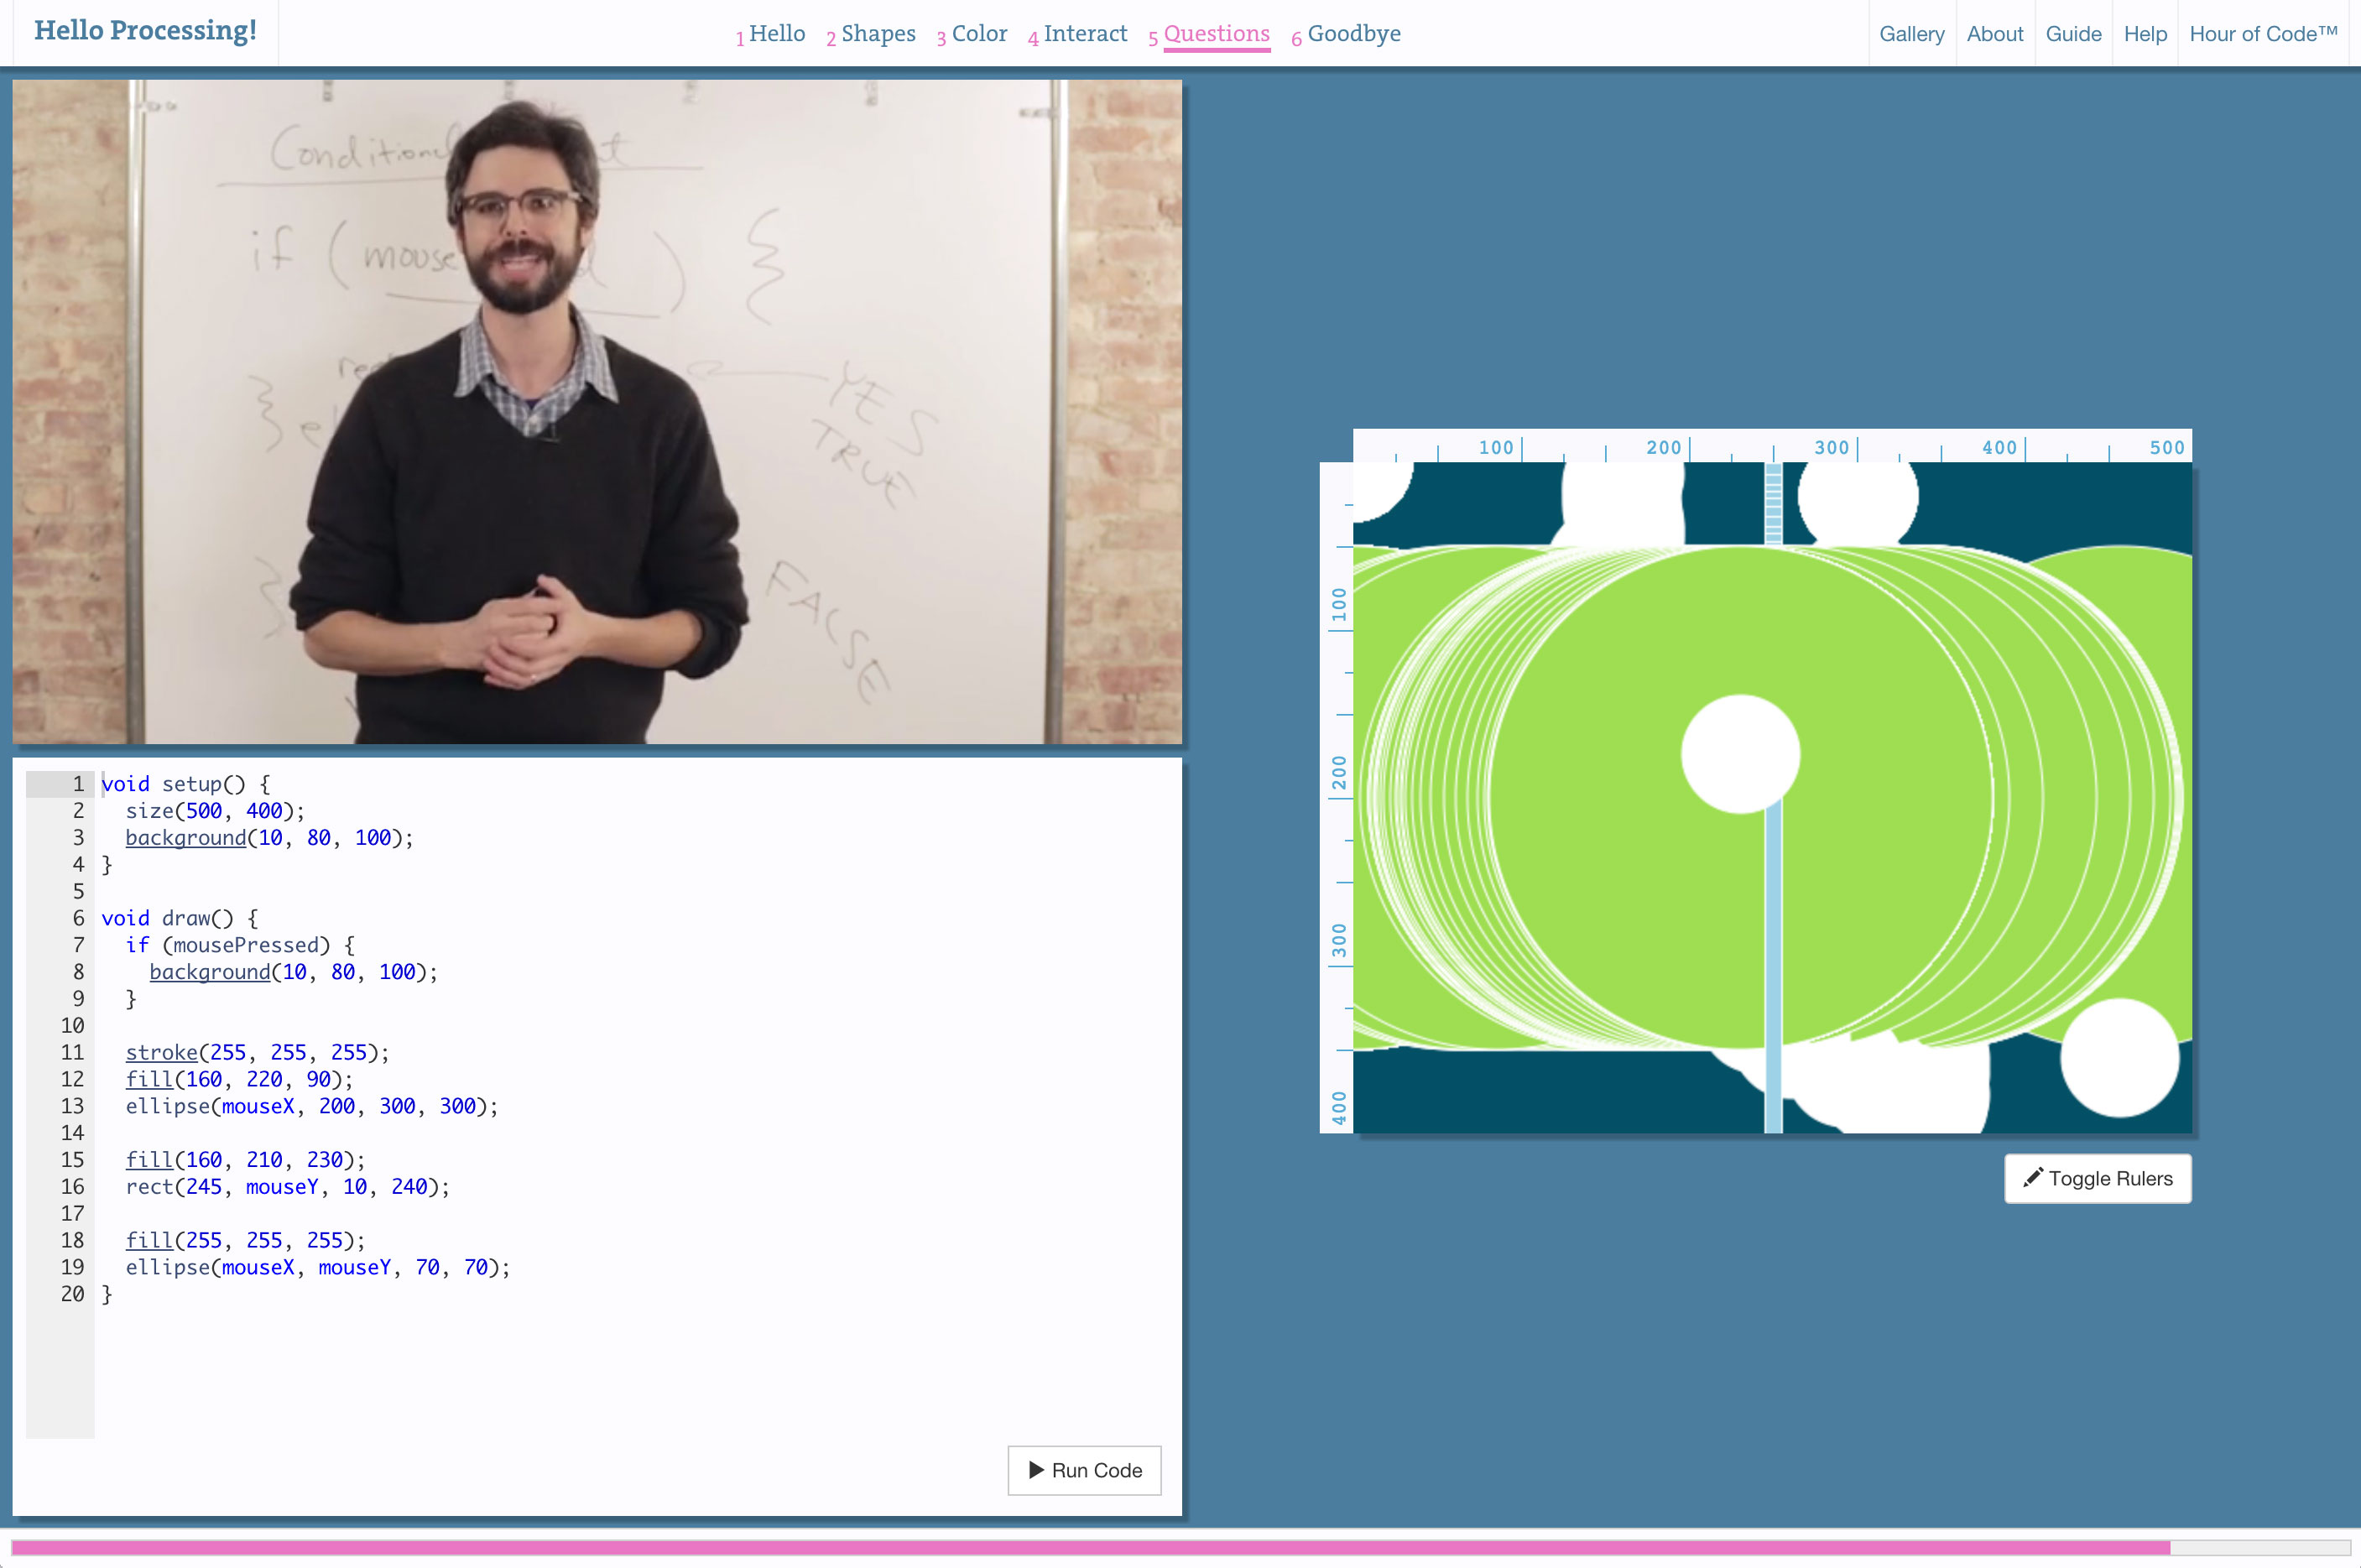Open the About page link
This screenshot has width=2361, height=1568.
1994,34
